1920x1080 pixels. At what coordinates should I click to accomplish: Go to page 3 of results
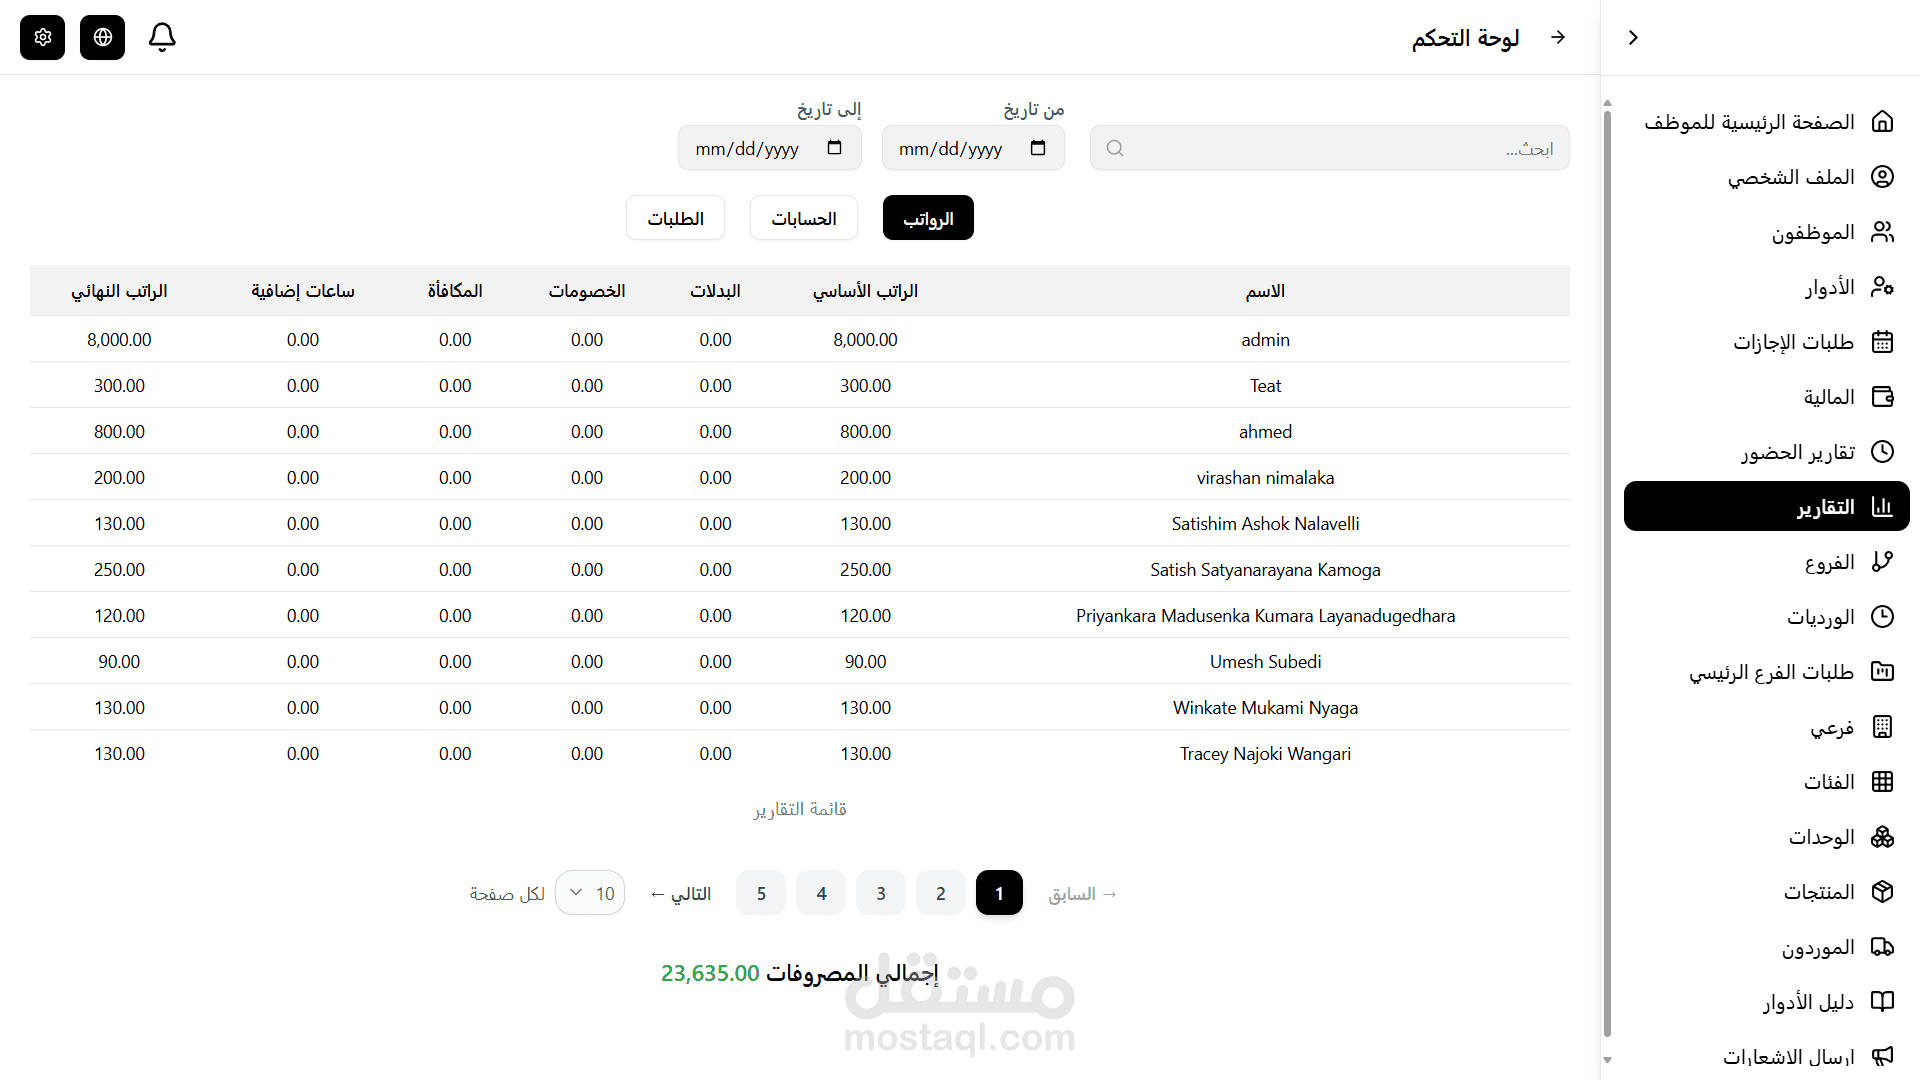point(880,893)
